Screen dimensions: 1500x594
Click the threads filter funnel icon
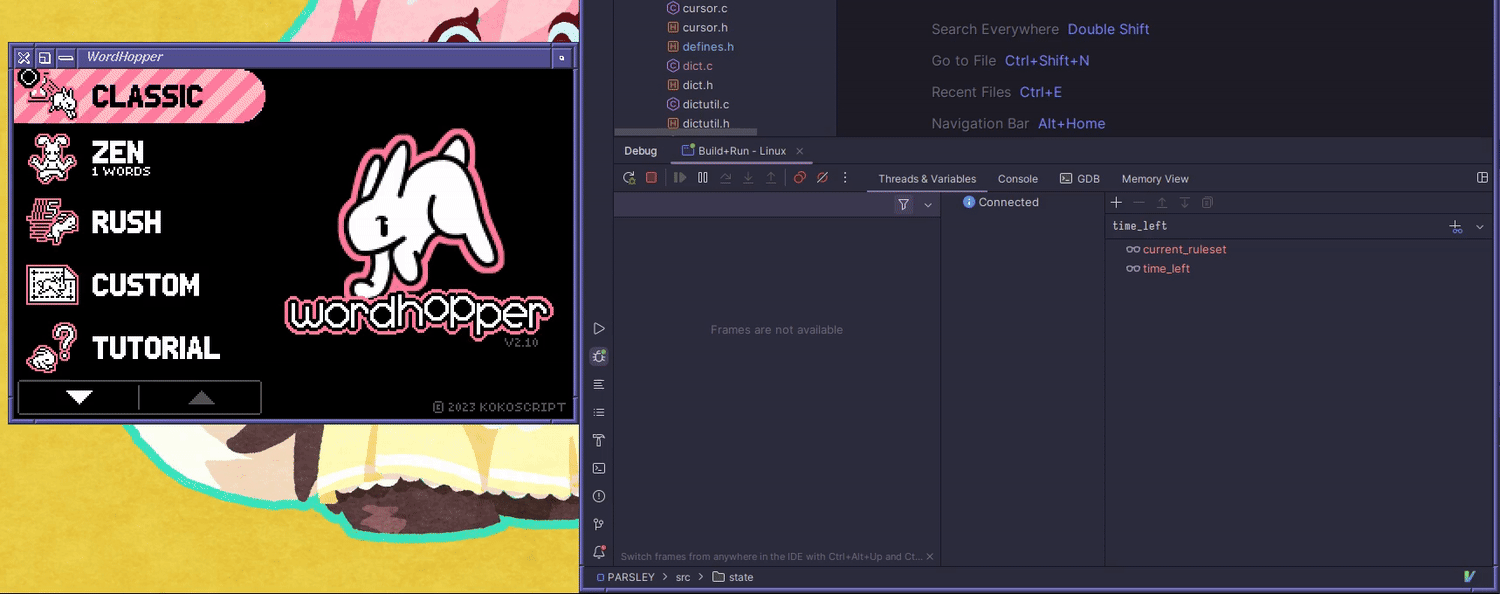[x=904, y=204]
